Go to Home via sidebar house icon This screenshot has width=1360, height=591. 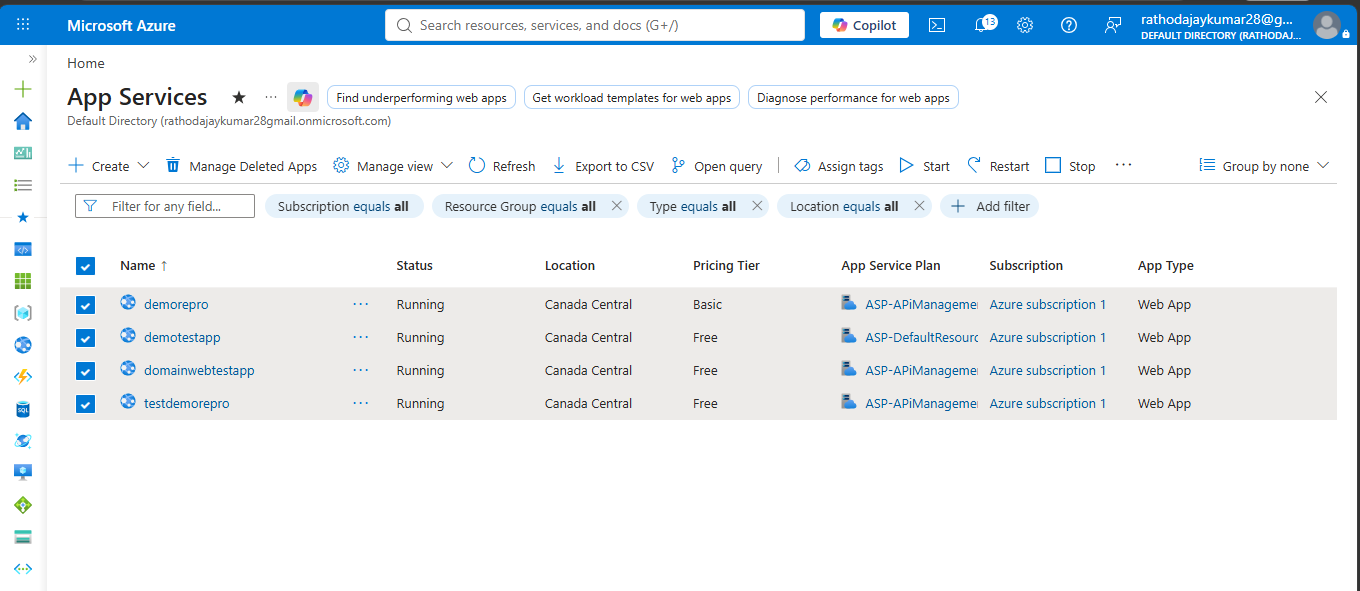coord(23,121)
